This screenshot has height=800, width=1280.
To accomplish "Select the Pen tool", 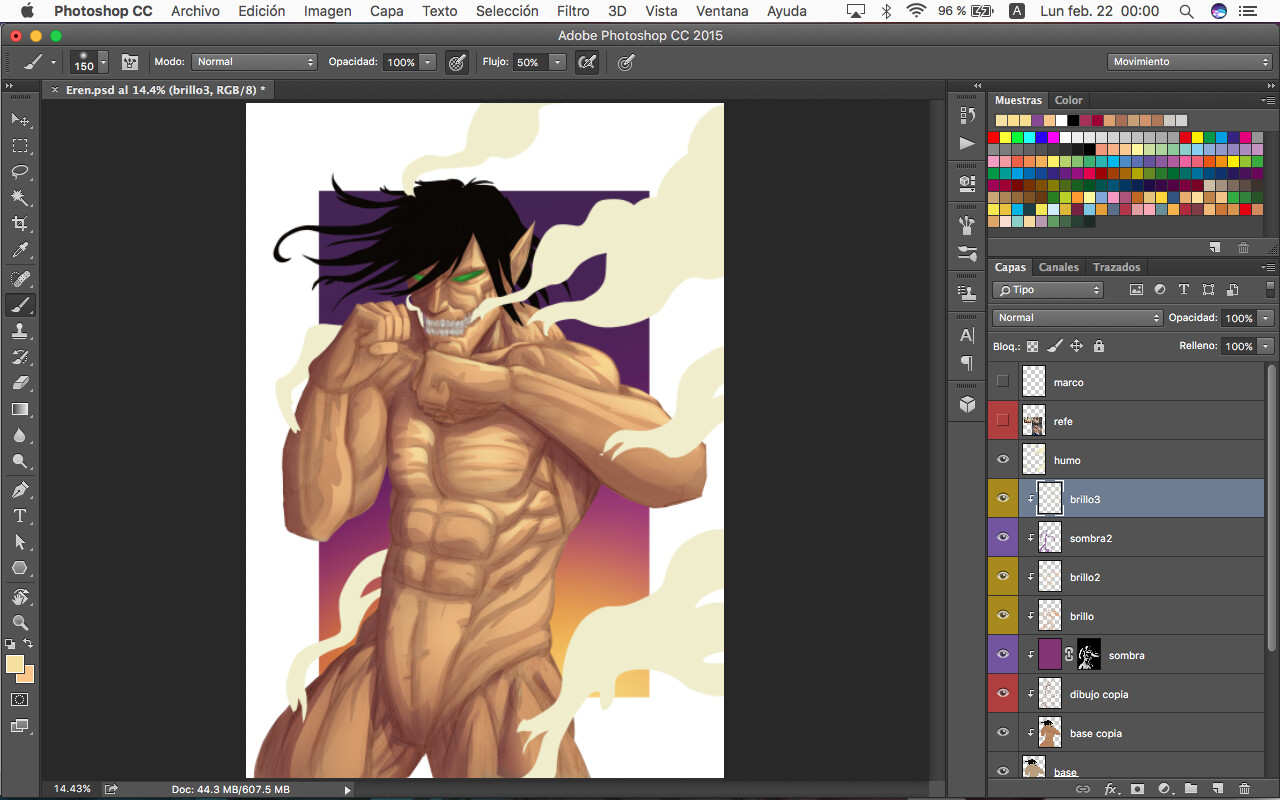I will click(20, 490).
